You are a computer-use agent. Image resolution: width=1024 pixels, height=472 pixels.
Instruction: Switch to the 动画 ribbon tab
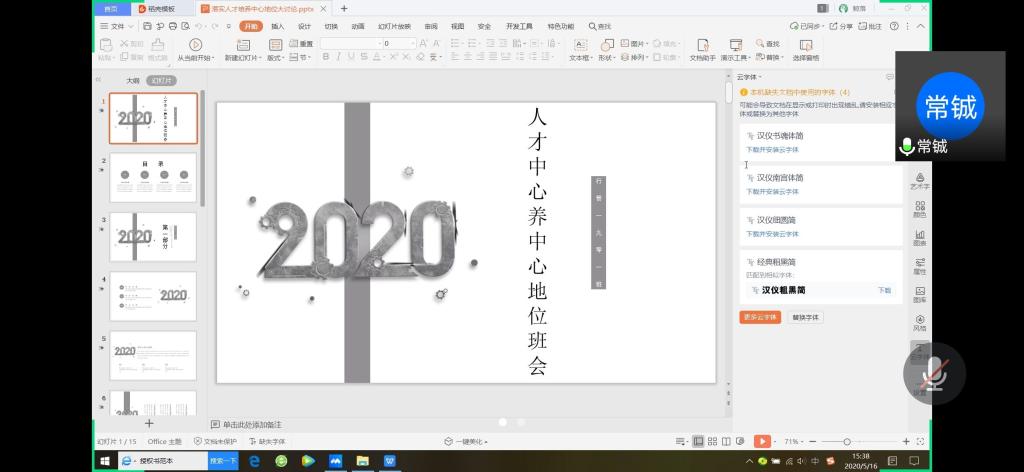click(x=358, y=26)
